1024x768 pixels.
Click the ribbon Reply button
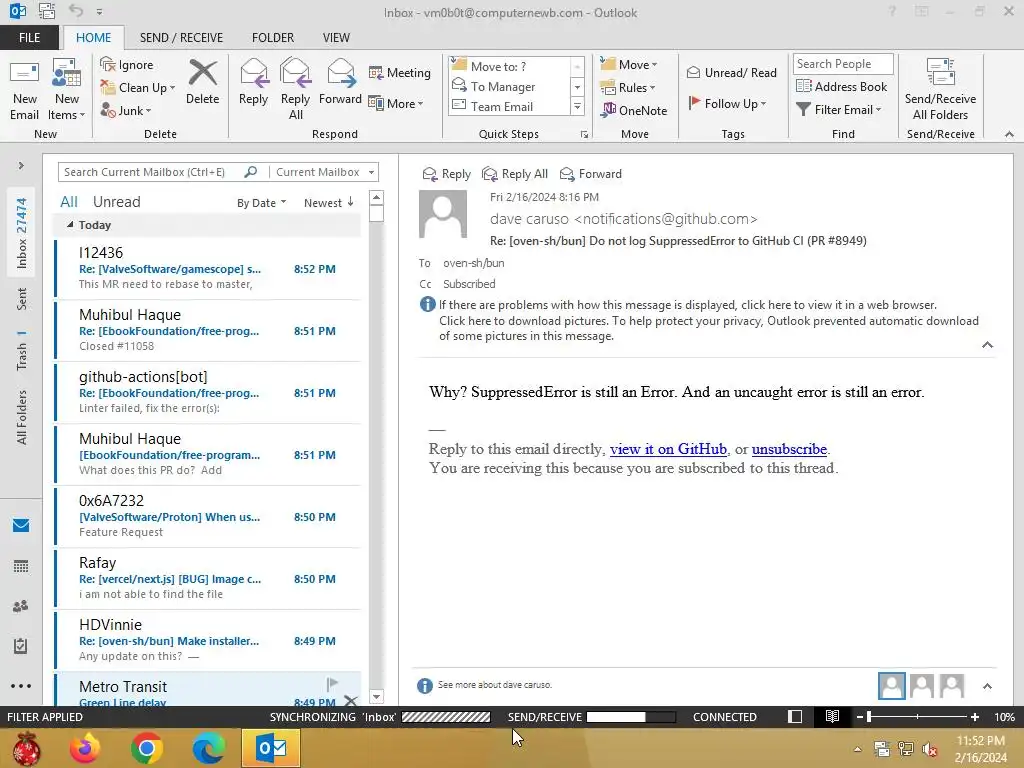click(x=253, y=82)
